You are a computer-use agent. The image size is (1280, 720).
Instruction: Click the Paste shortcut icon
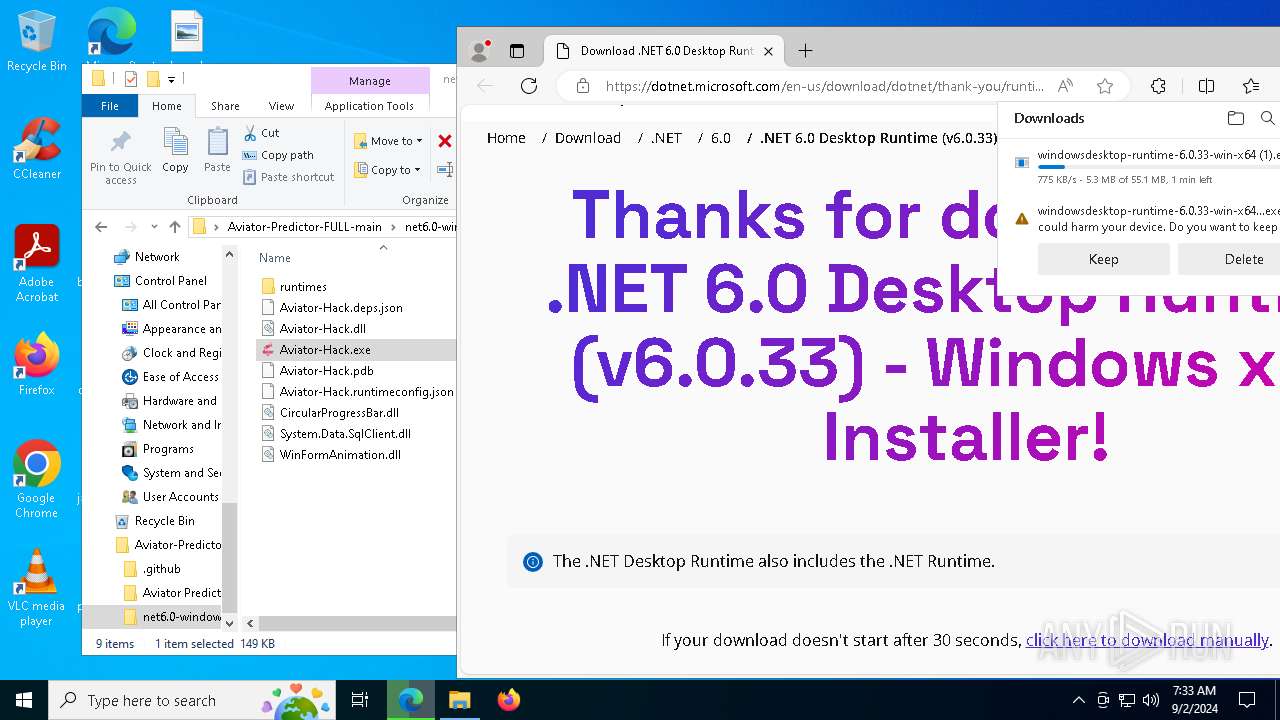[x=250, y=177]
